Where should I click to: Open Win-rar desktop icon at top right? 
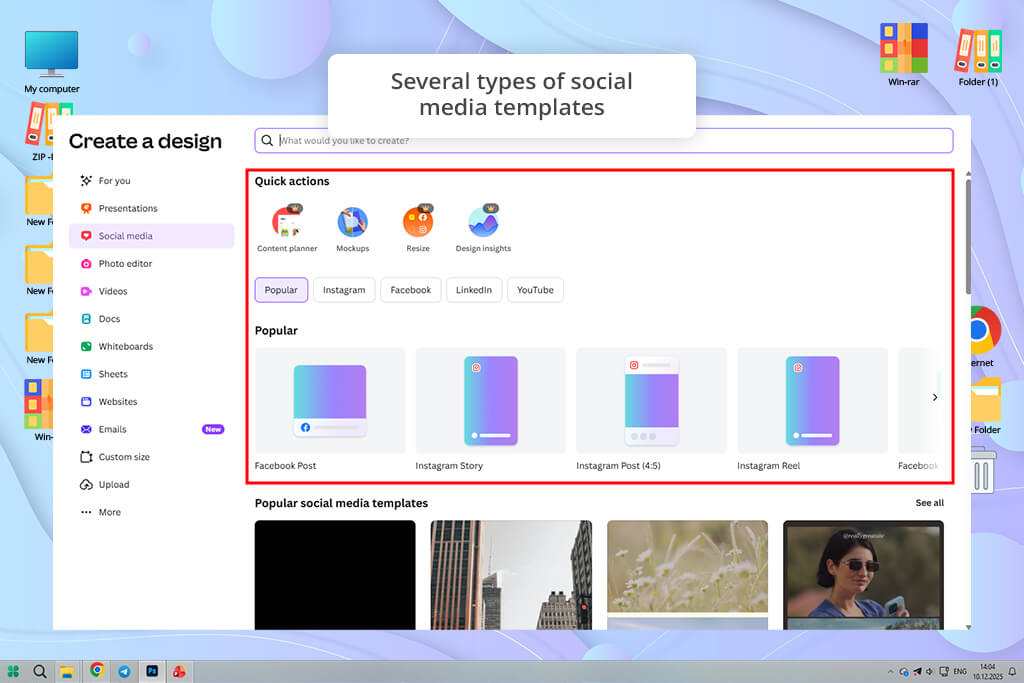pyautogui.click(x=904, y=54)
